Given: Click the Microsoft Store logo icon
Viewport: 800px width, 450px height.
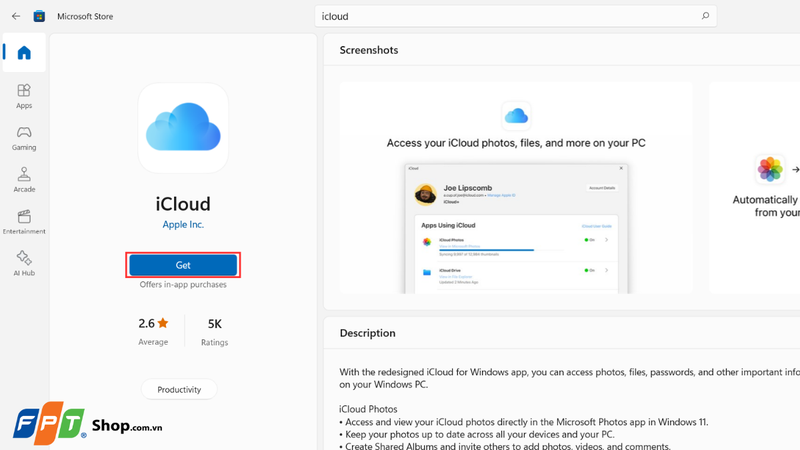Looking at the screenshot, I should 39,16.
